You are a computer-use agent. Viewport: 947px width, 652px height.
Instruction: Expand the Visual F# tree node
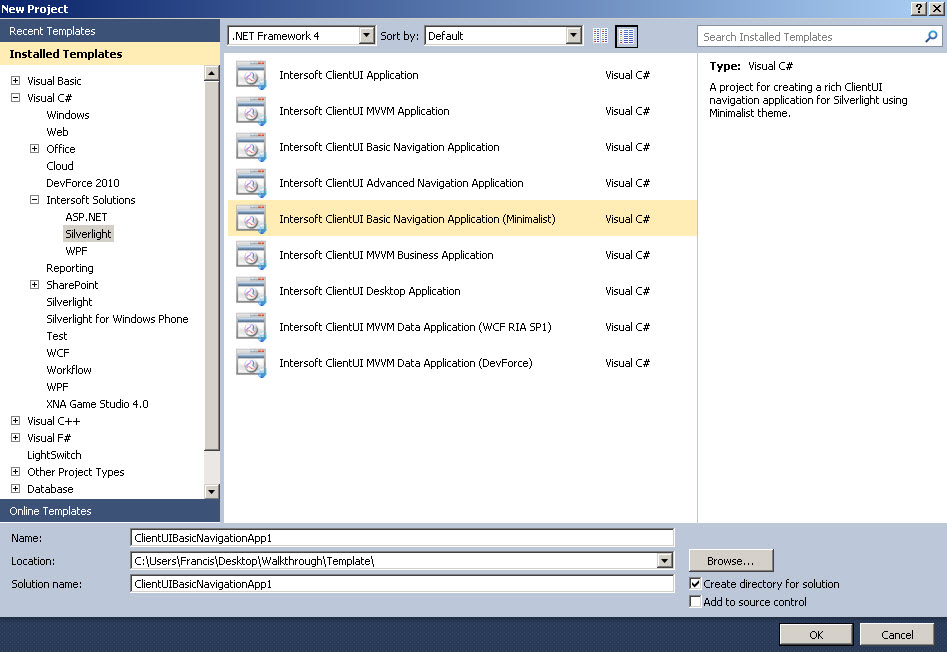coord(16,438)
